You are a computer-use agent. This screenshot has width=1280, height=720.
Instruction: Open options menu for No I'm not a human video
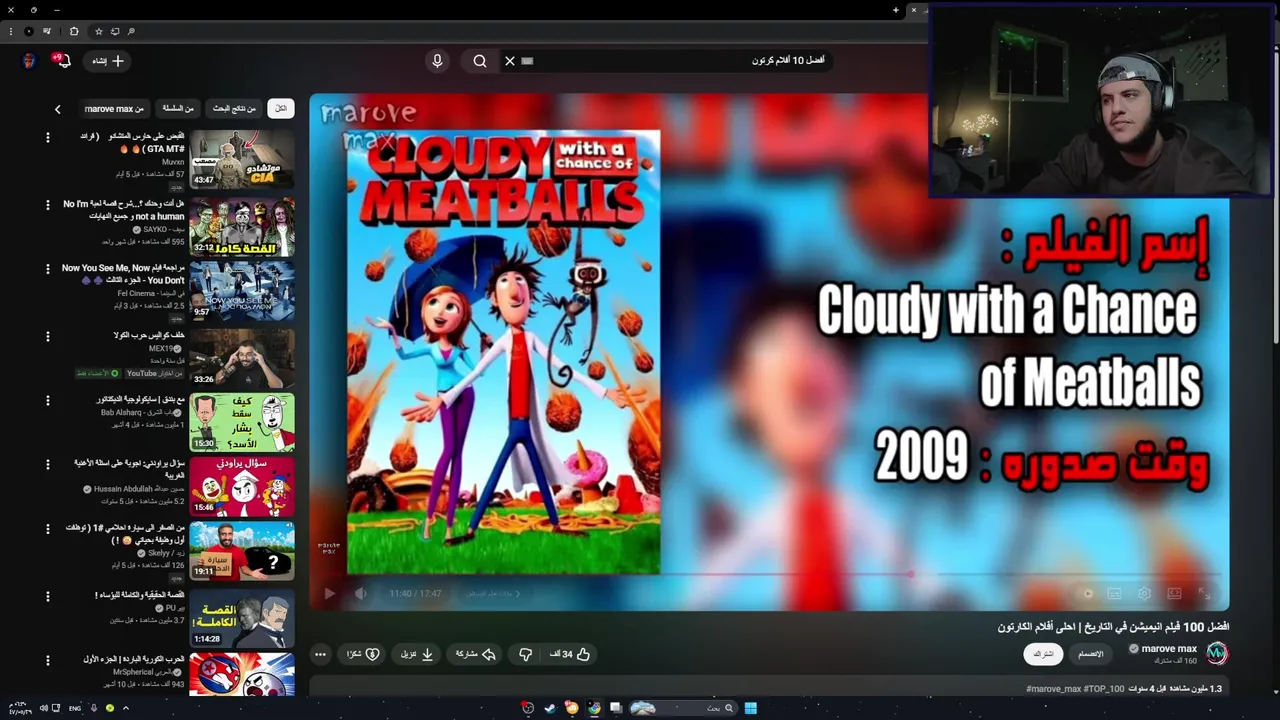pos(47,205)
